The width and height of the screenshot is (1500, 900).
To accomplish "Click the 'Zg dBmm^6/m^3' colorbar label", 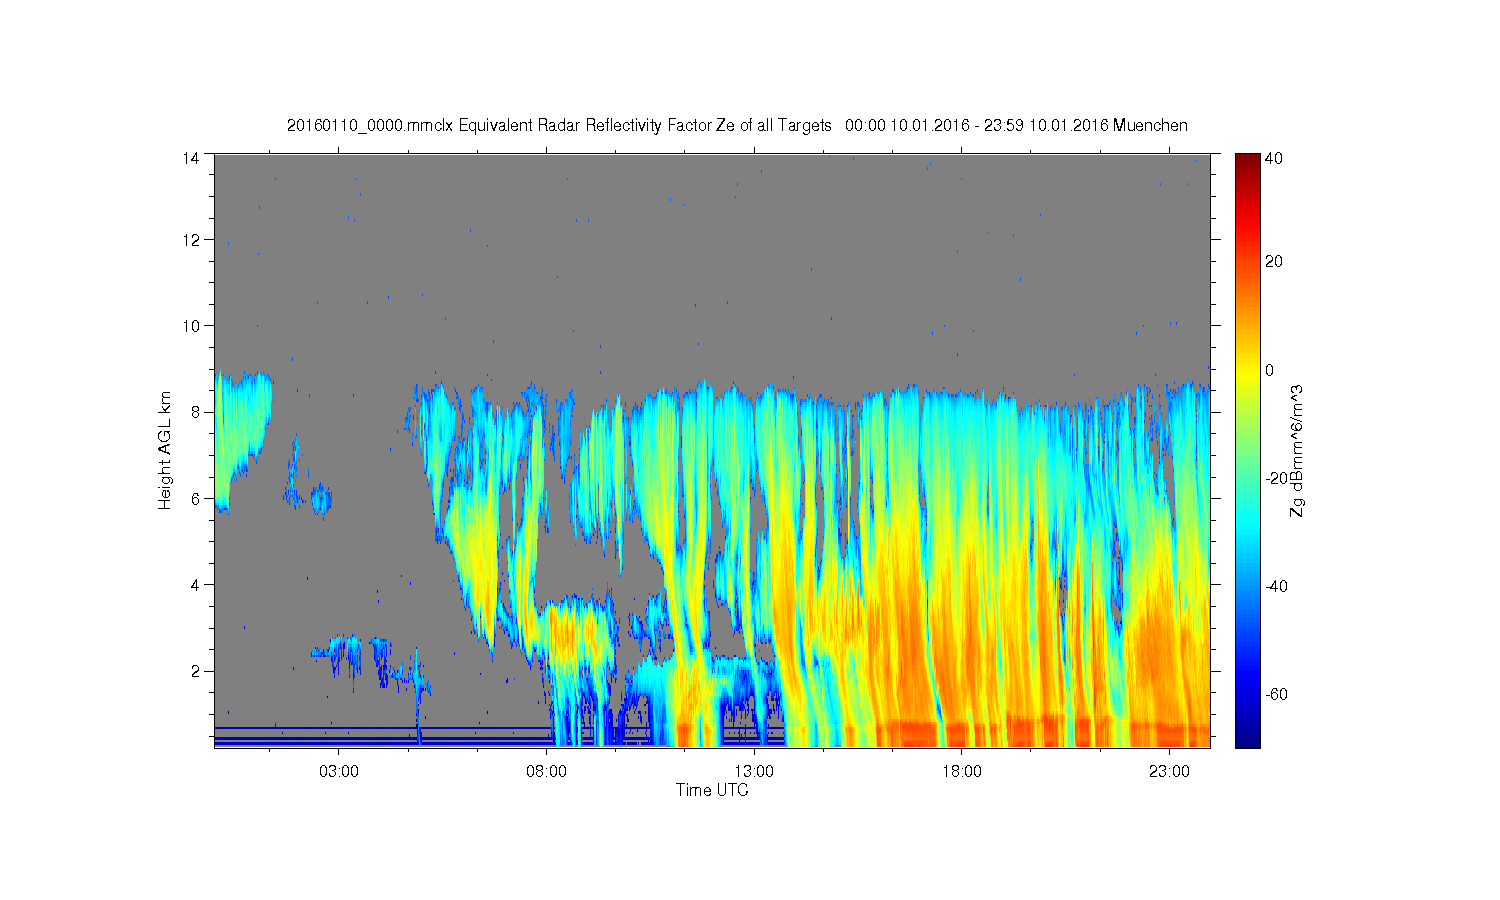I will click(1296, 450).
